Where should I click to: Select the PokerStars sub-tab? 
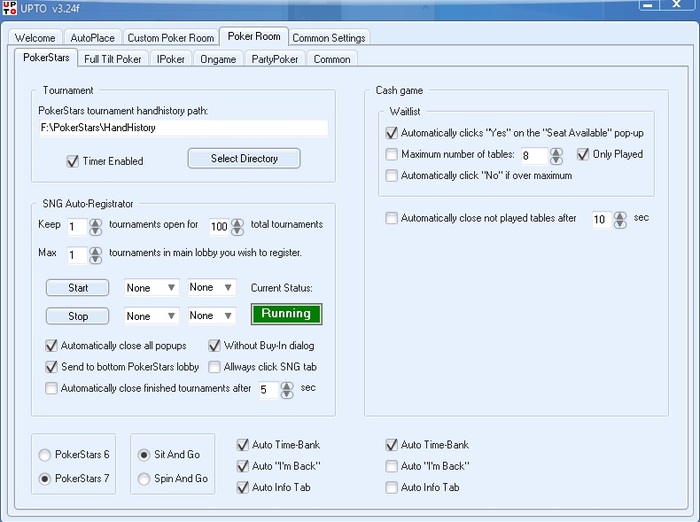point(46,58)
